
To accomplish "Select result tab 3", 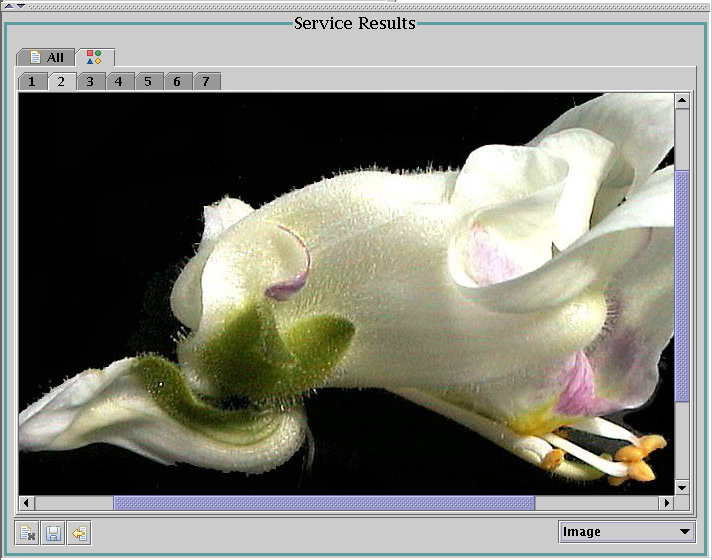I will [x=90, y=81].
